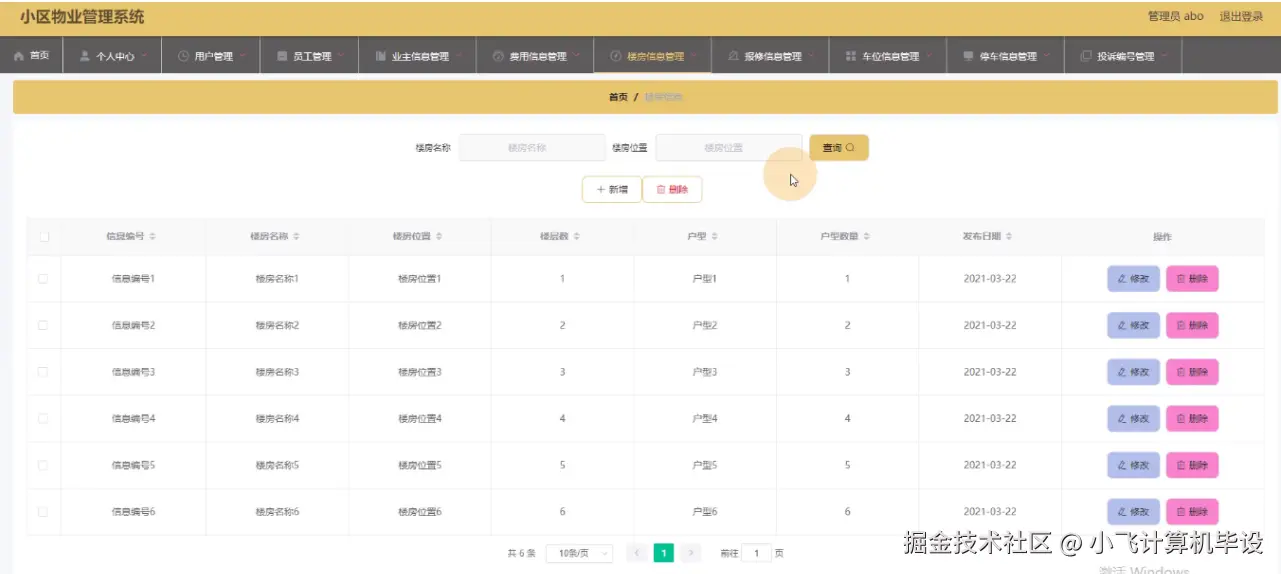Select page 1 in pagination
Viewport: 1281px width, 574px height.
(664, 553)
